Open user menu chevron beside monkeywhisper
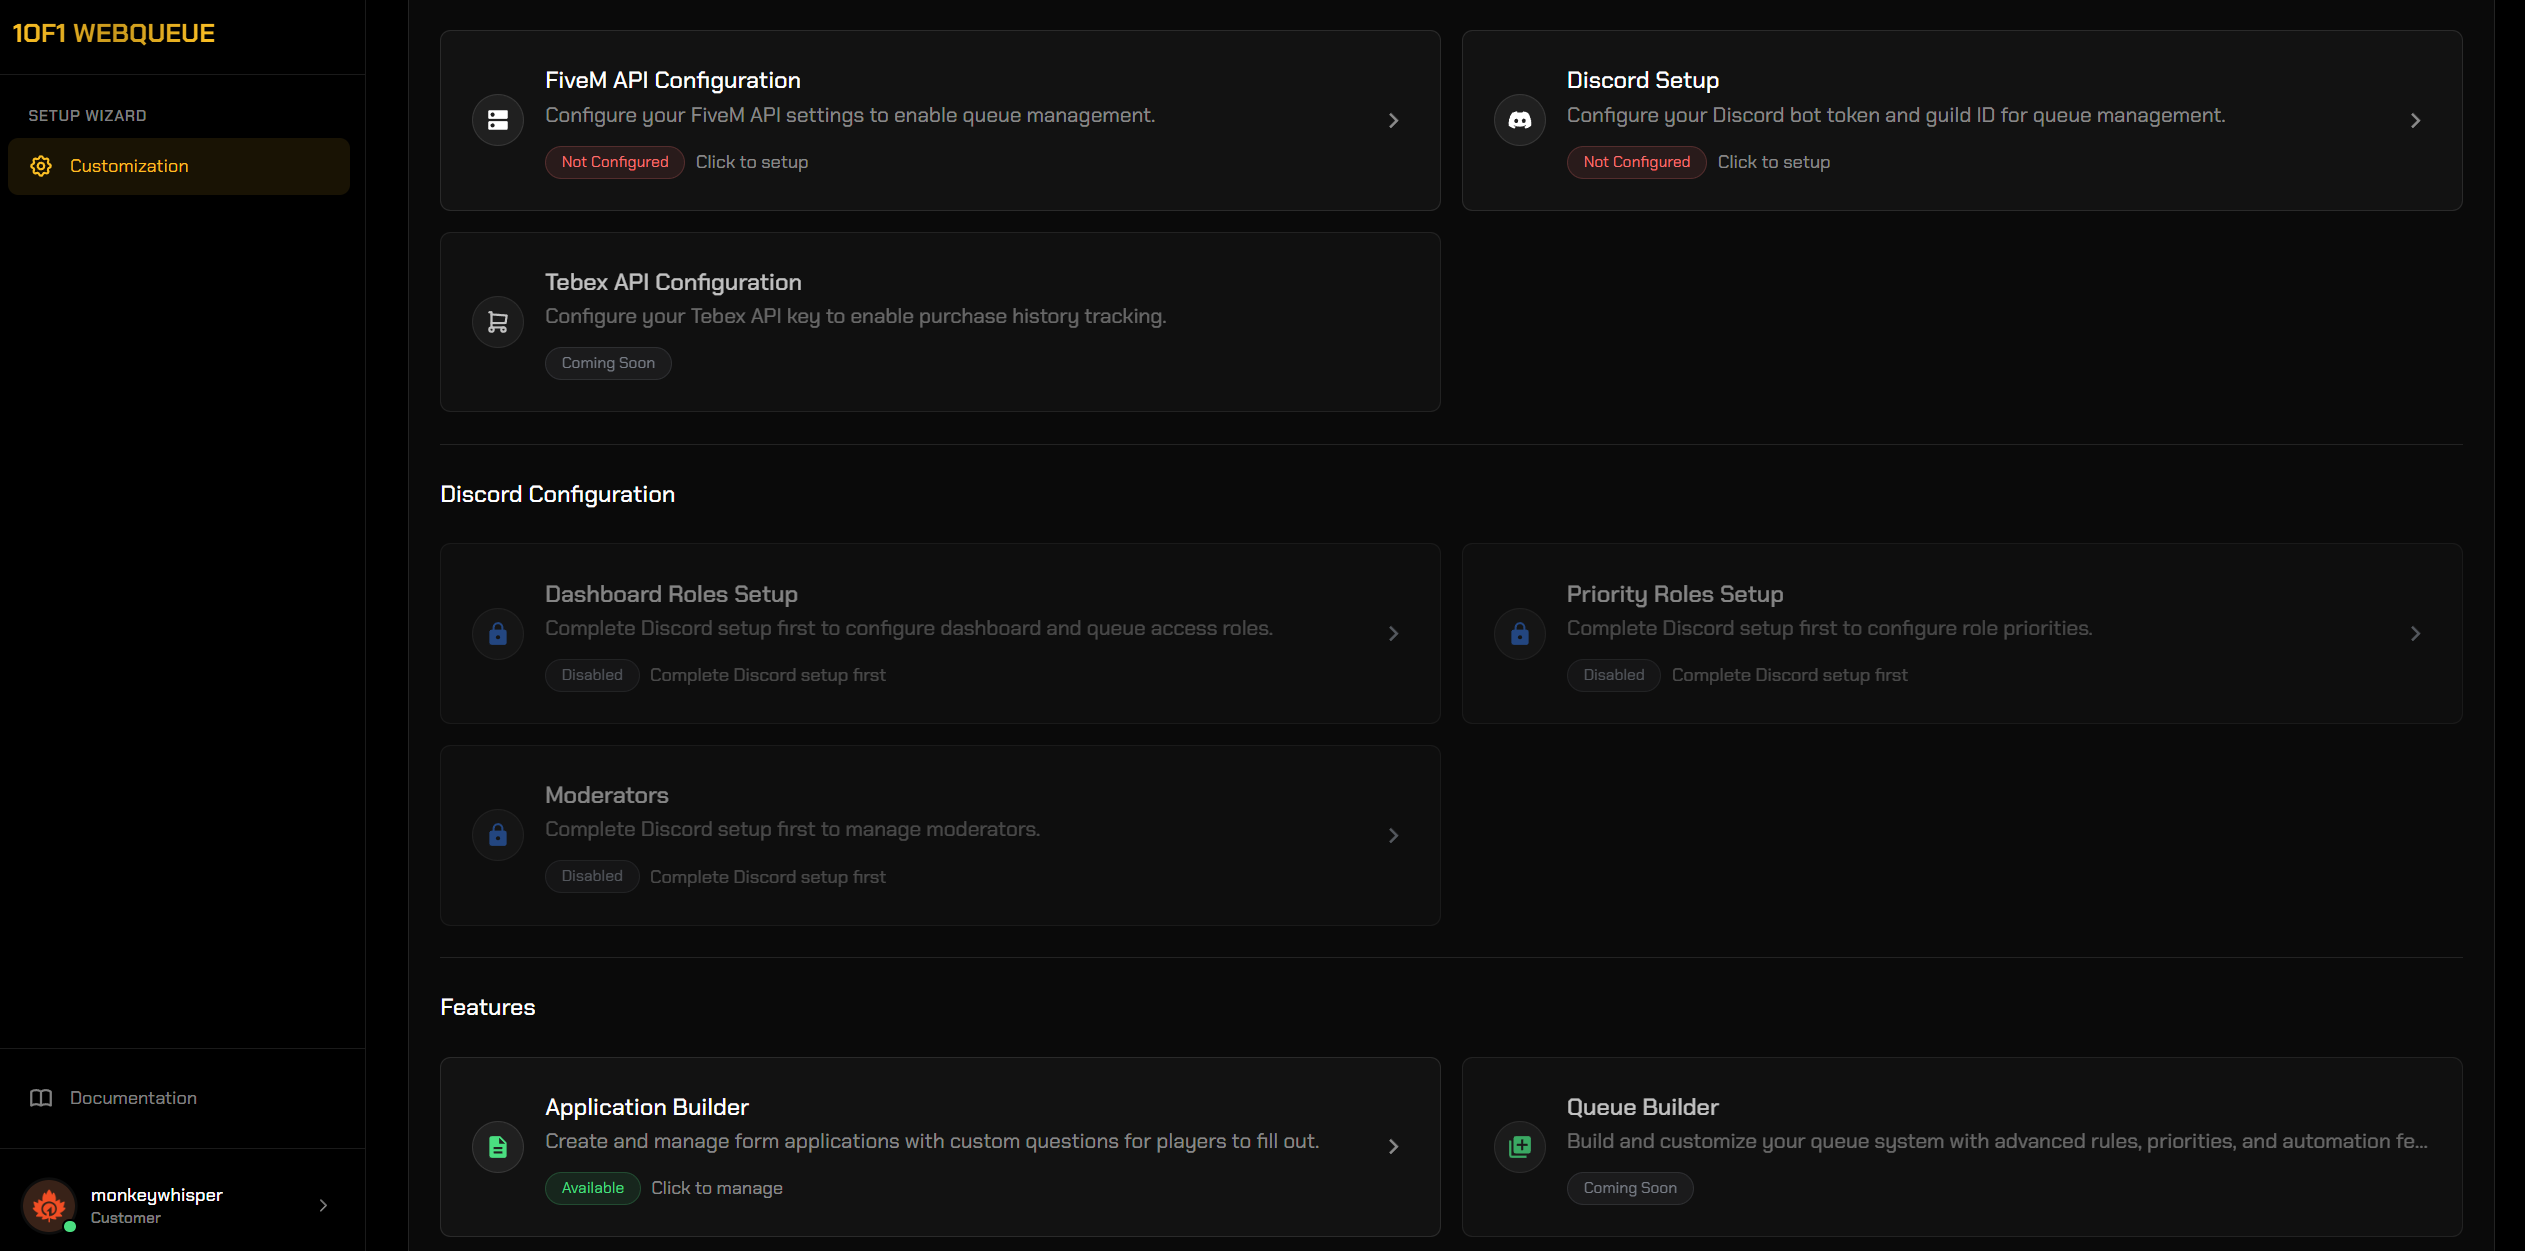Viewport: 2525px width, 1251px height. [x=323, y=1205]
